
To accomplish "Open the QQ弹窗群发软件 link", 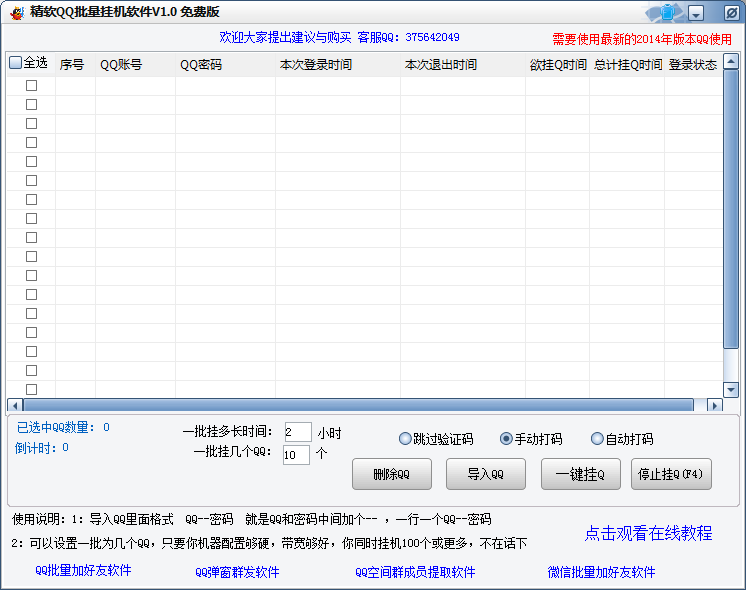I will 237,572.
